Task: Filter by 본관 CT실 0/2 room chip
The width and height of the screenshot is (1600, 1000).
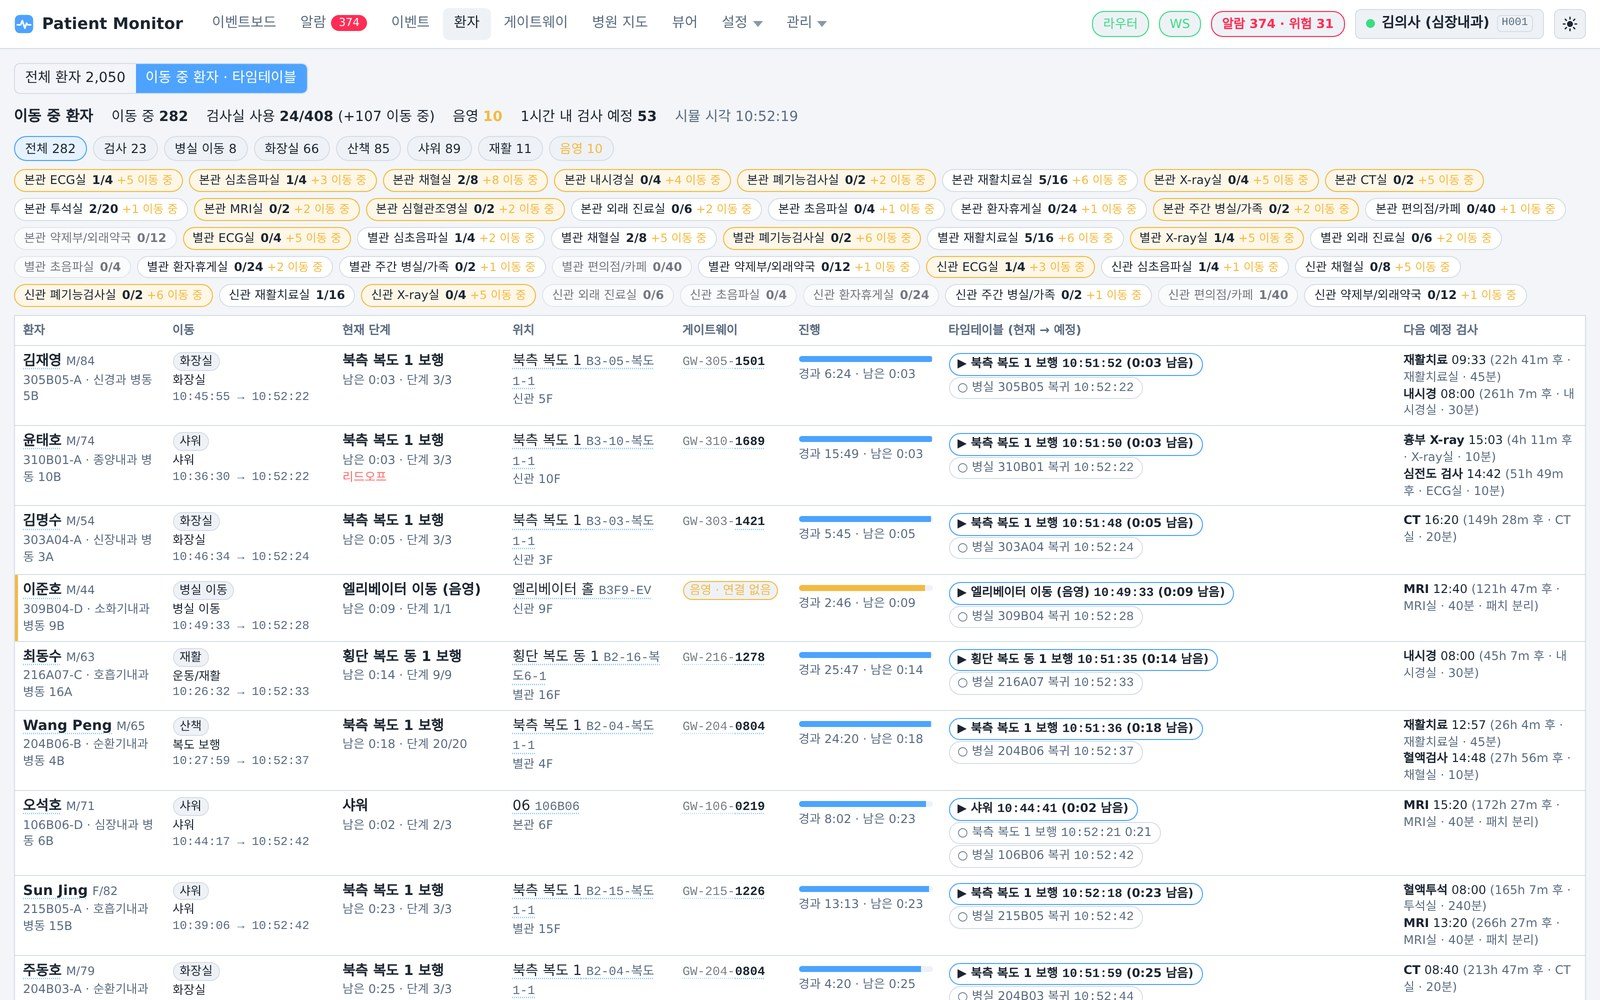Action: [1404, 180]
